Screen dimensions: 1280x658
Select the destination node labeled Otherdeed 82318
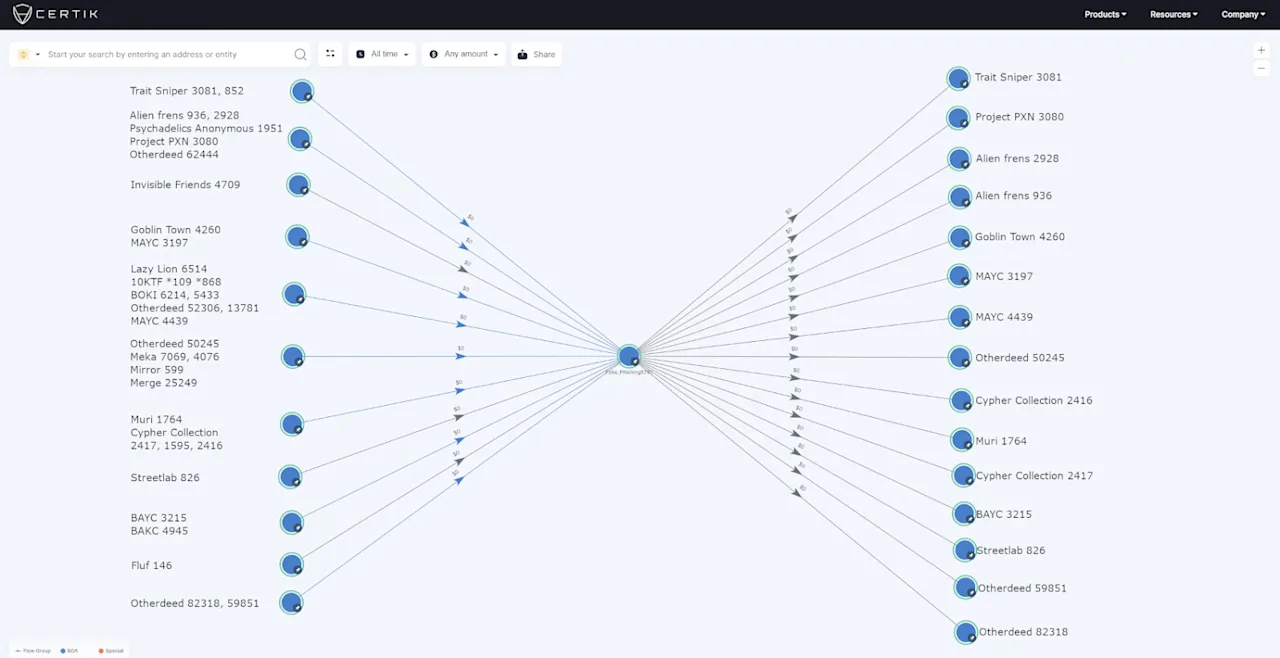point(966,632)
